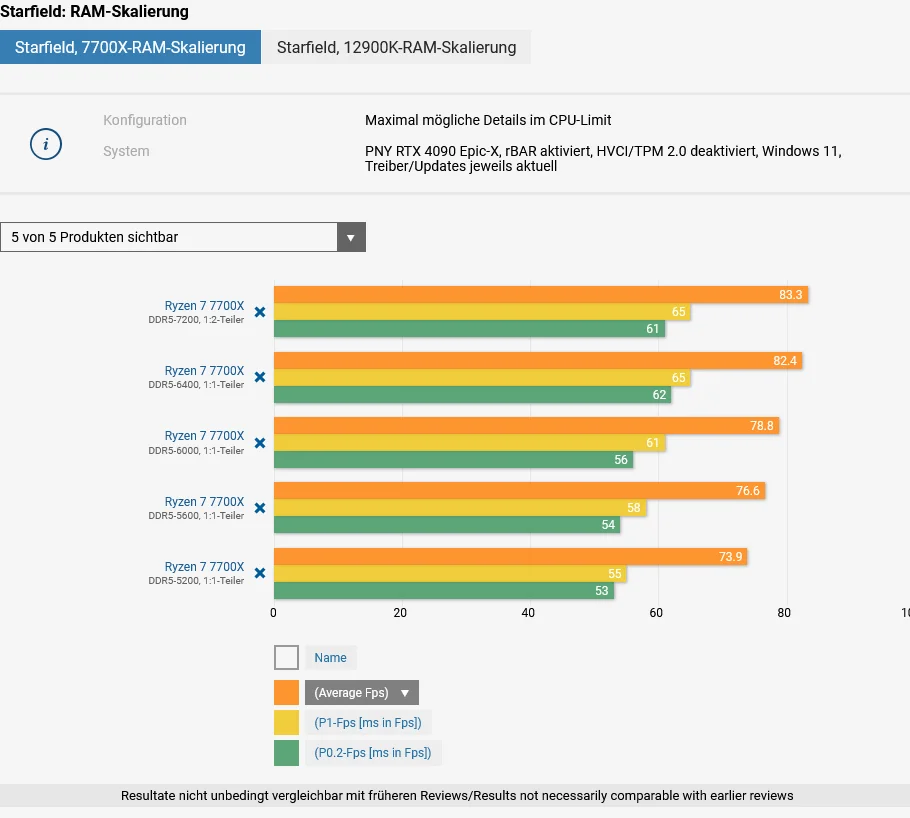Click the green 53 fps bar

pyautogui.click(x=444, y=590)
